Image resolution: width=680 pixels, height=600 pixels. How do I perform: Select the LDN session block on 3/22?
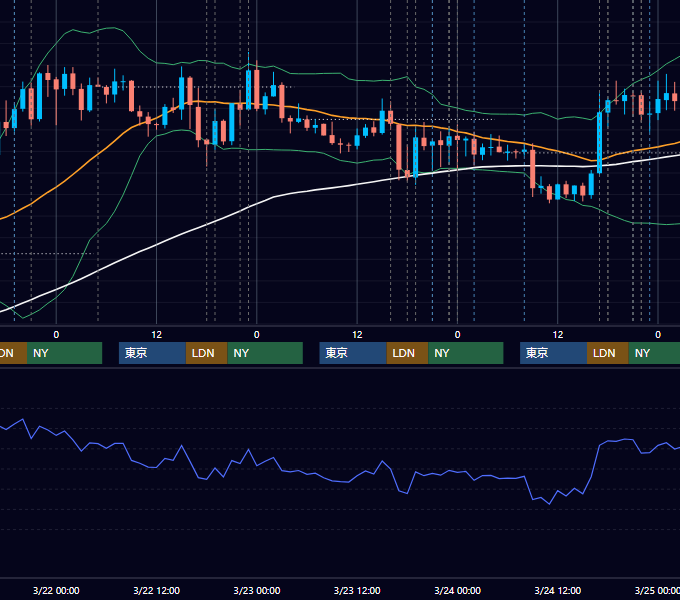coord(206,353)
